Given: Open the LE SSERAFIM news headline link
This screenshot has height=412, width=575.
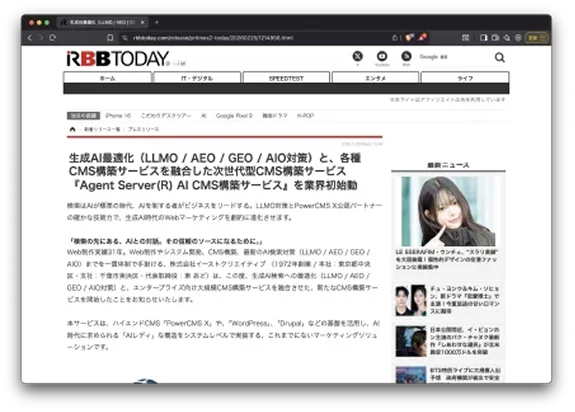Looking at the screenshot, I should [x=447, y=260].
